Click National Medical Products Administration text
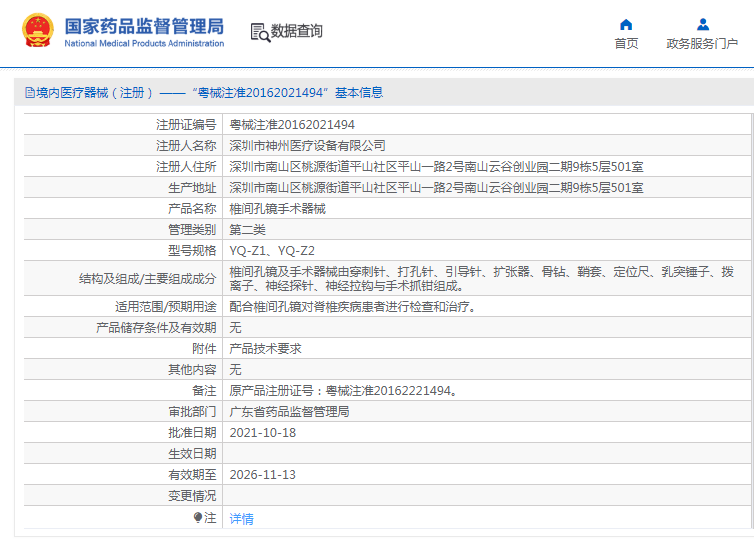The width and height of the screenshot is (754, 540). pos(144,43)
